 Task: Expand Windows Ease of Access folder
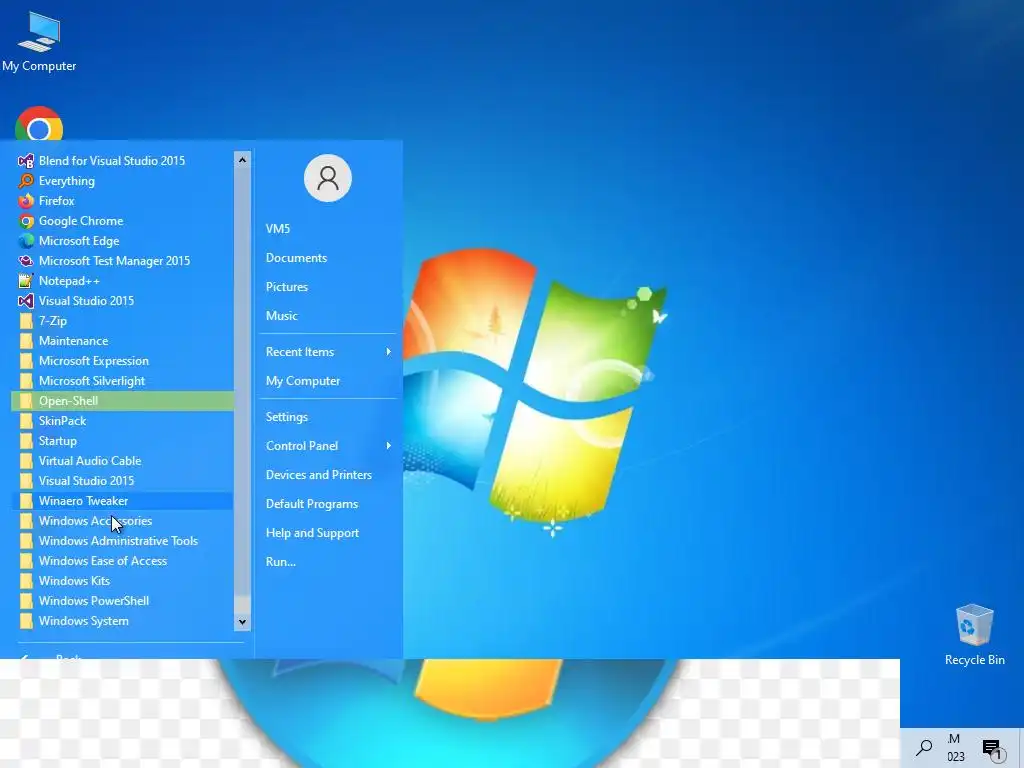(x=122, y=561)
